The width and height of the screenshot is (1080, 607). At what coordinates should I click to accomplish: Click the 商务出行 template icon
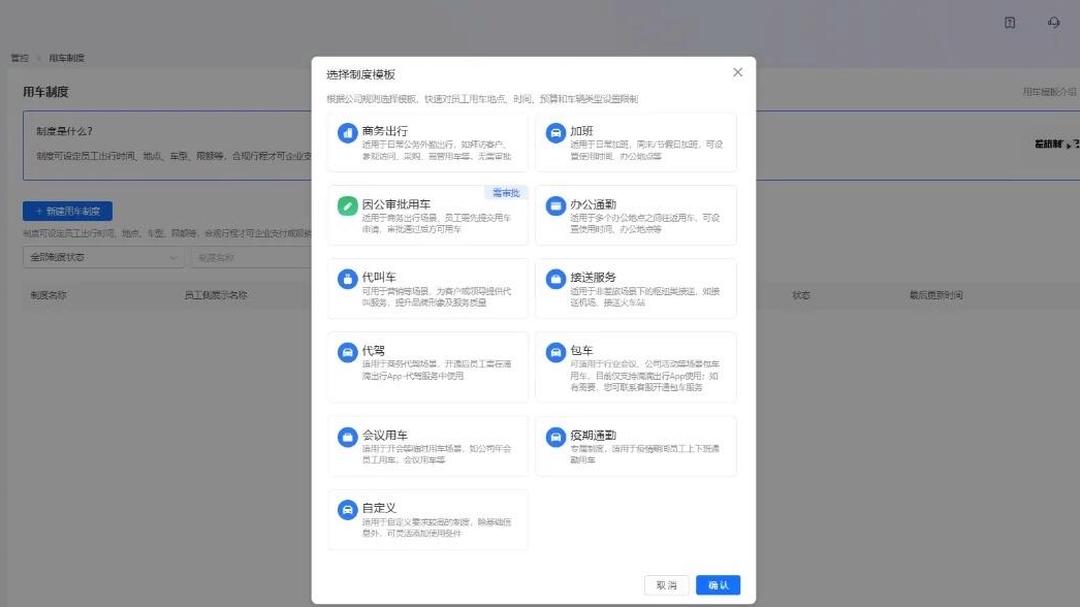click(346, 134)
